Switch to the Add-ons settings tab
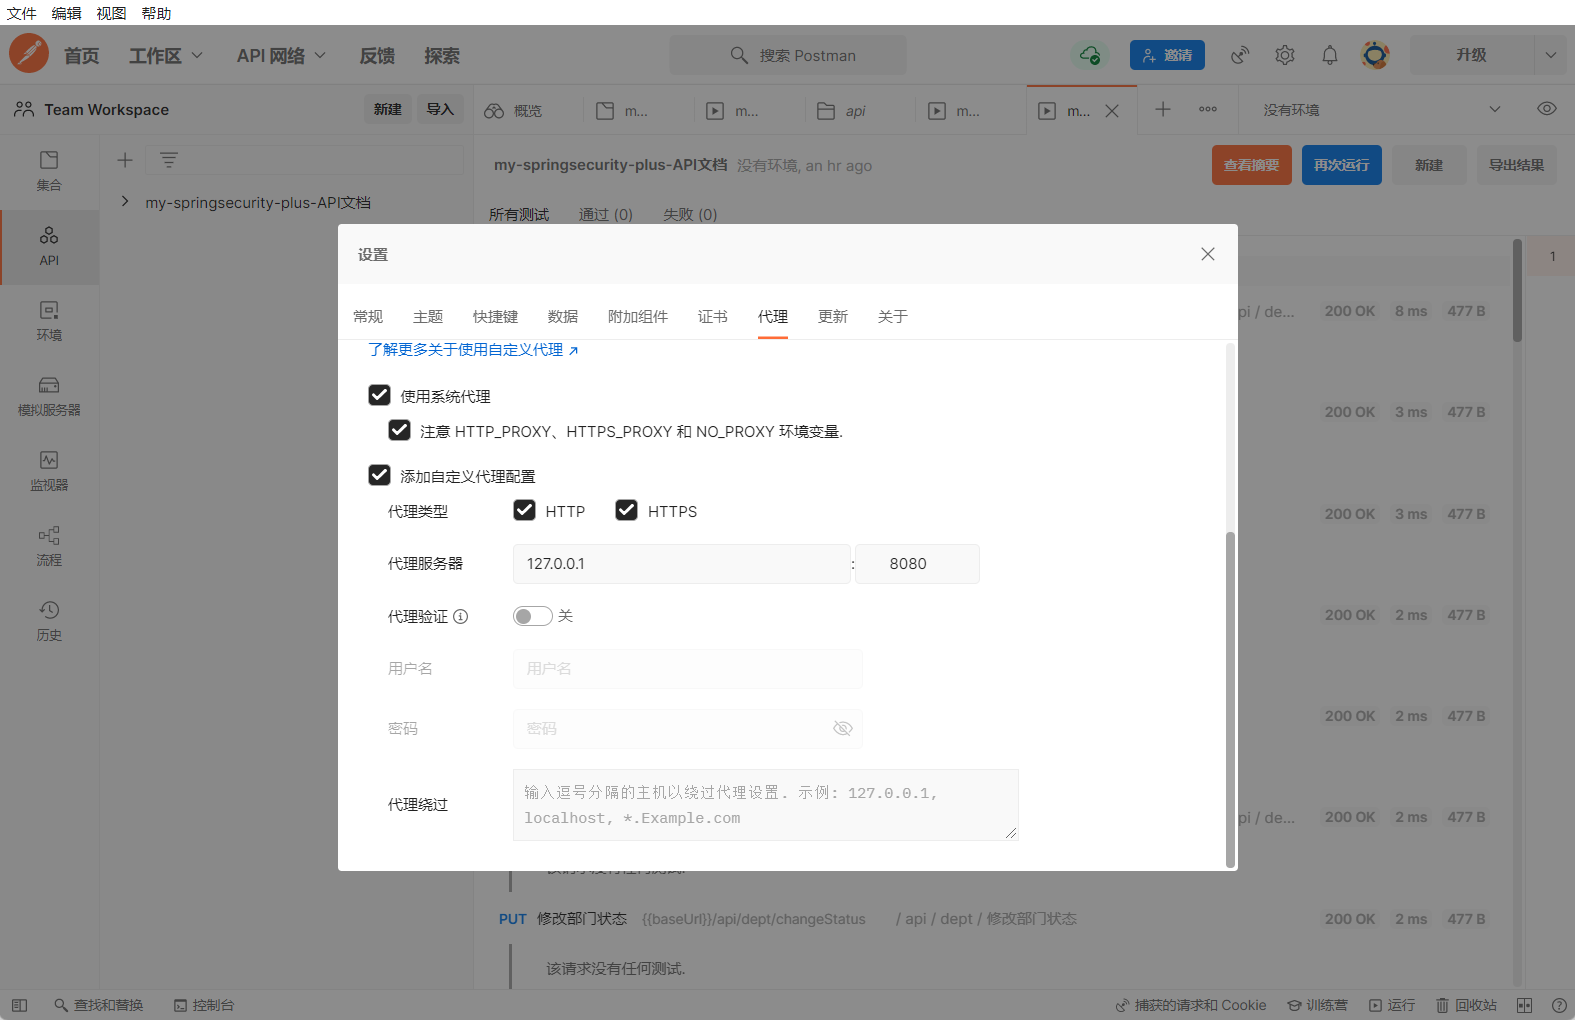Screen dimensions: 1575x1020 [x=638, y=316]
